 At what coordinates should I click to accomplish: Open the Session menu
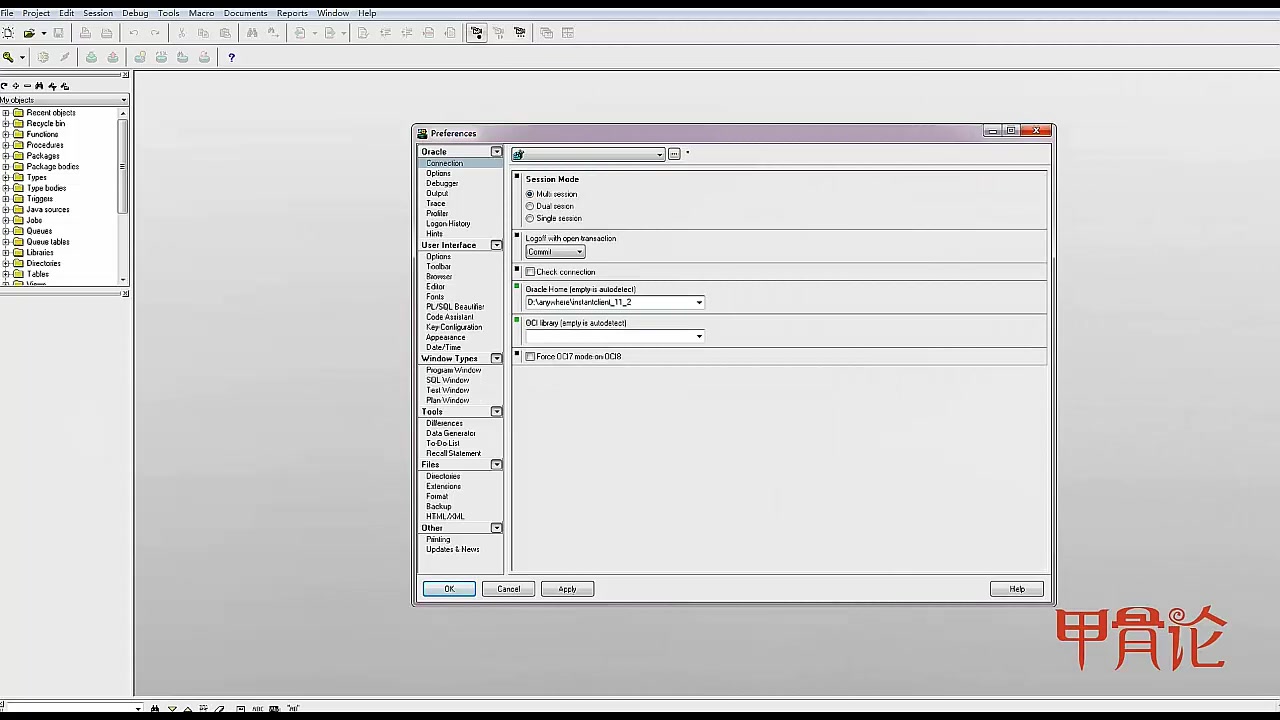(x=98, y=13)
